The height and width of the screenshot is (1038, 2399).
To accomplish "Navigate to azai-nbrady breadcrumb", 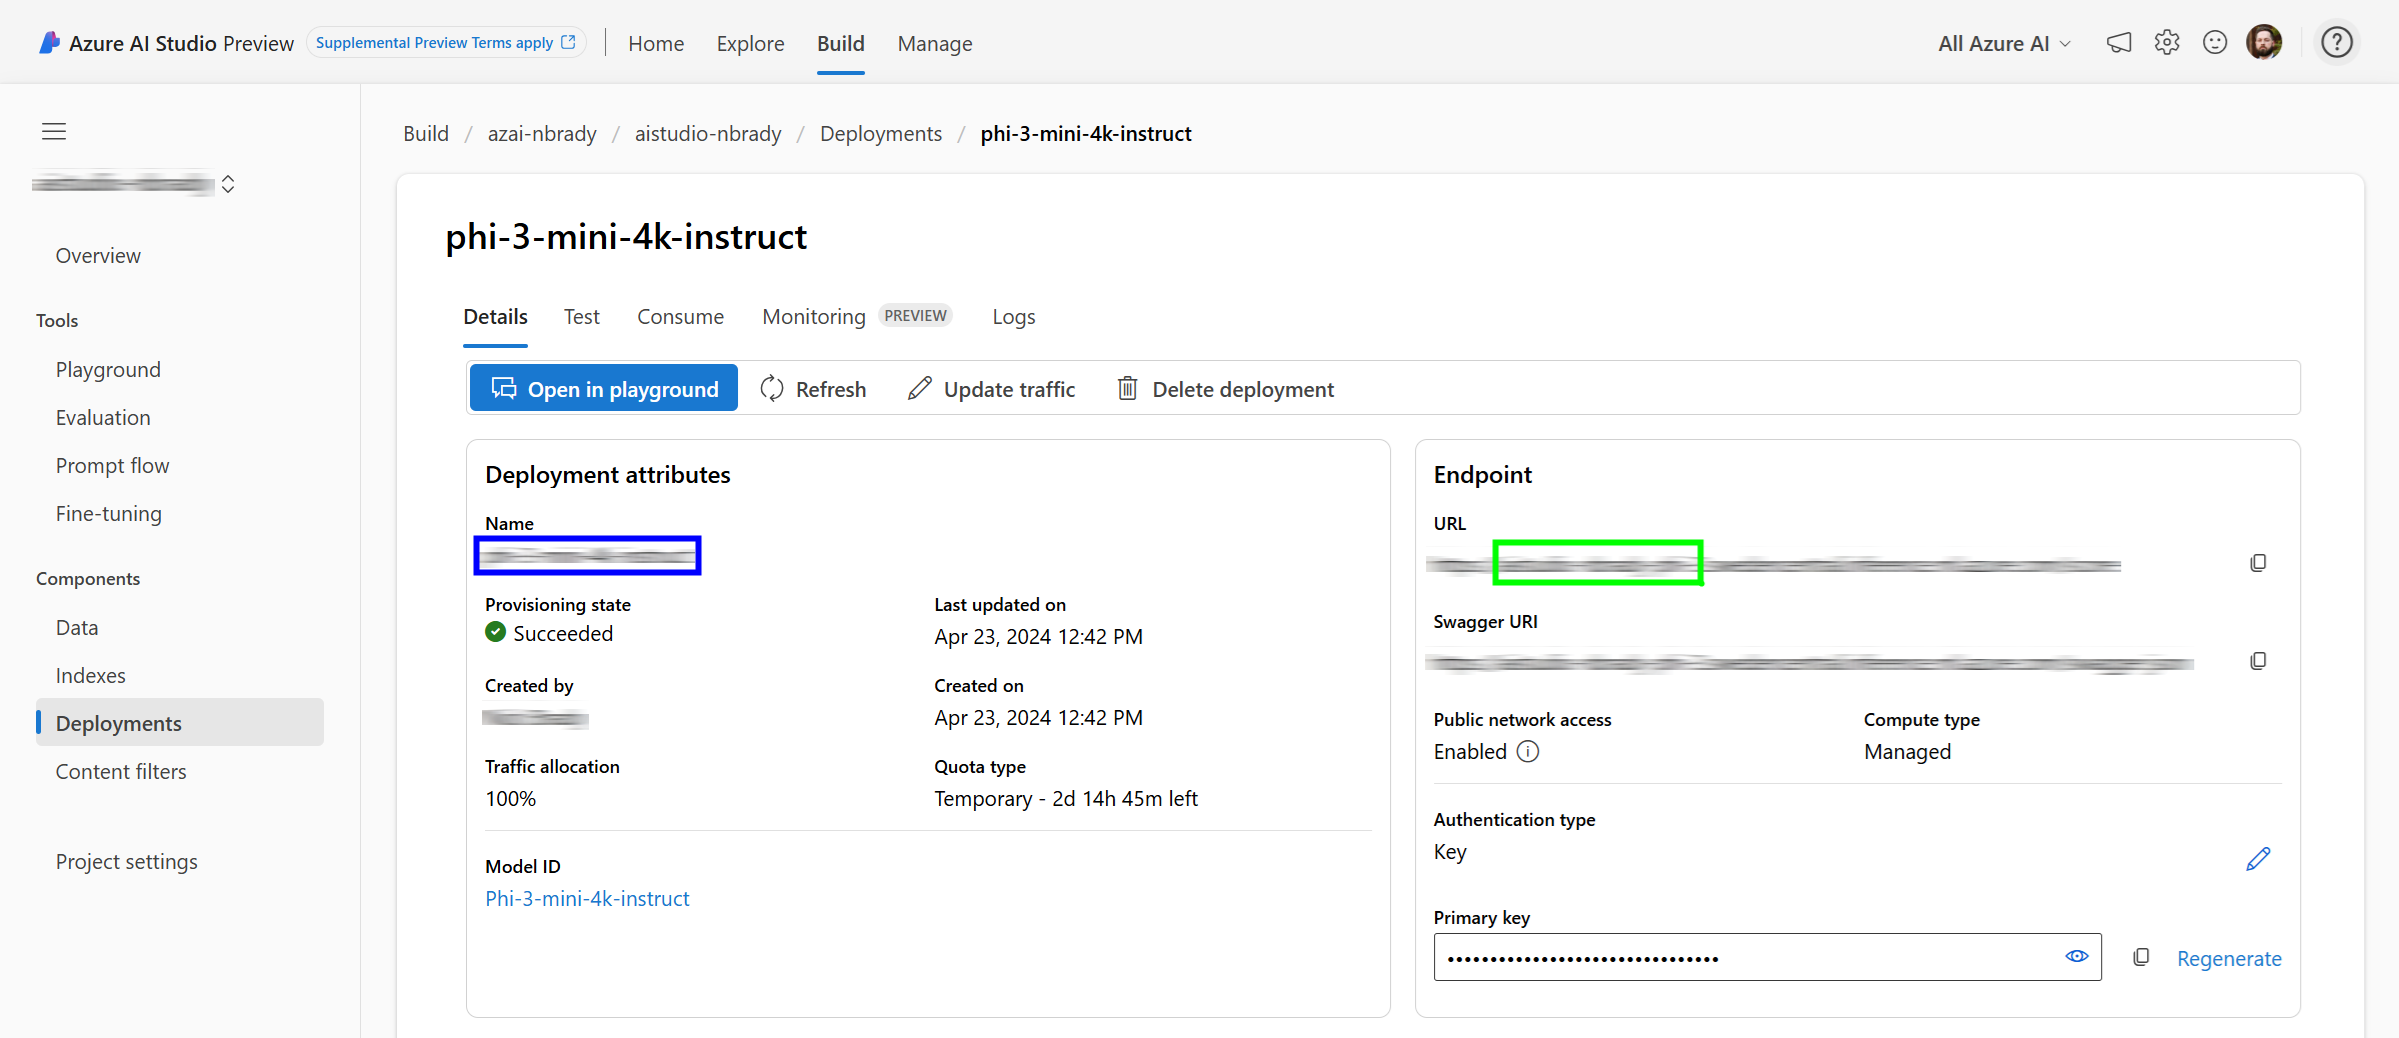I will click(542, 133).
